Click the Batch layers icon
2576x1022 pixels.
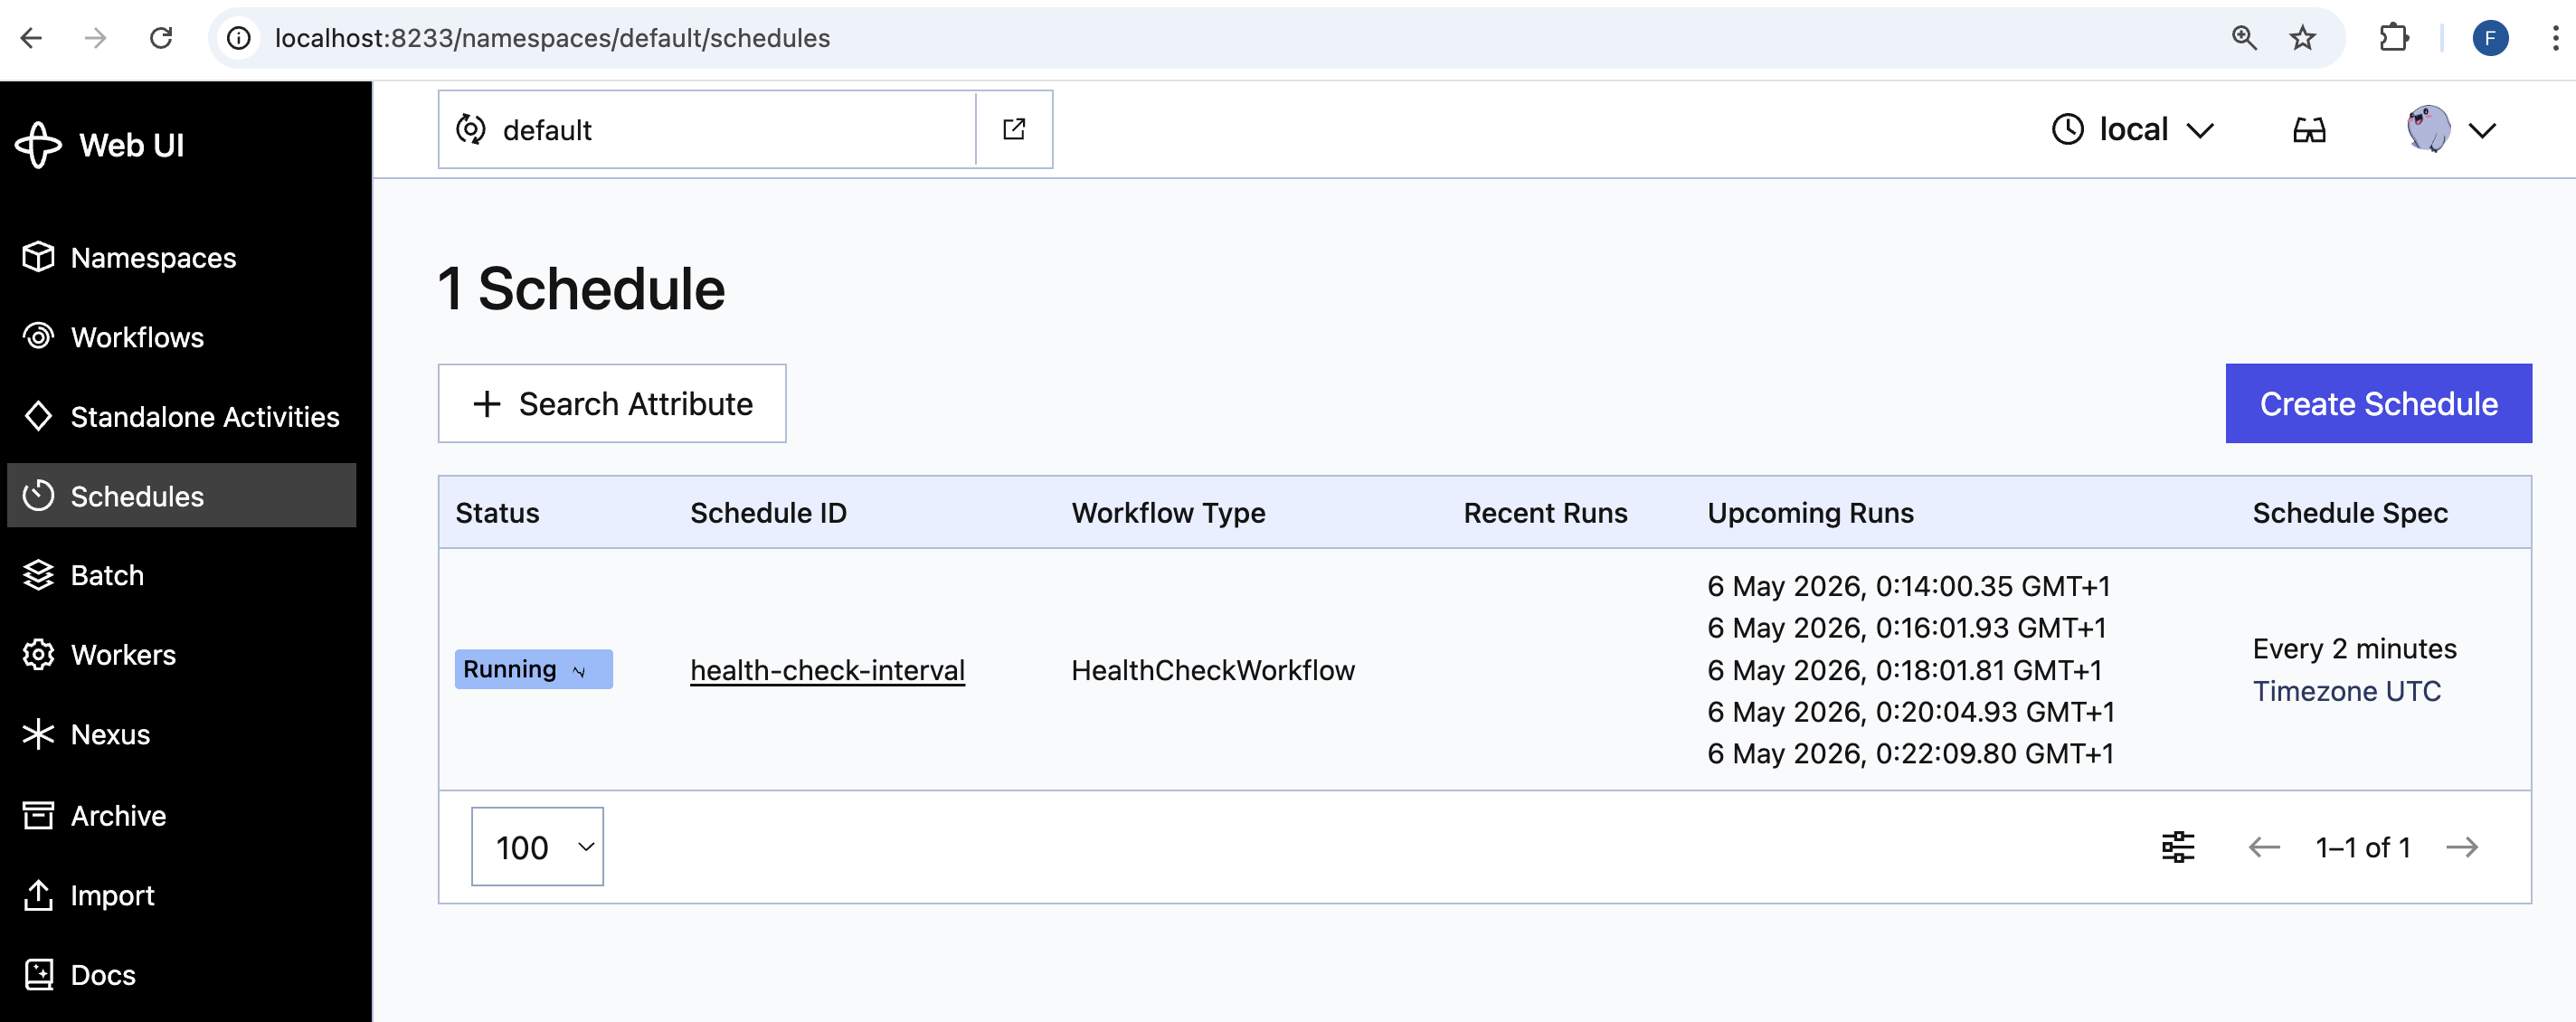38,575
